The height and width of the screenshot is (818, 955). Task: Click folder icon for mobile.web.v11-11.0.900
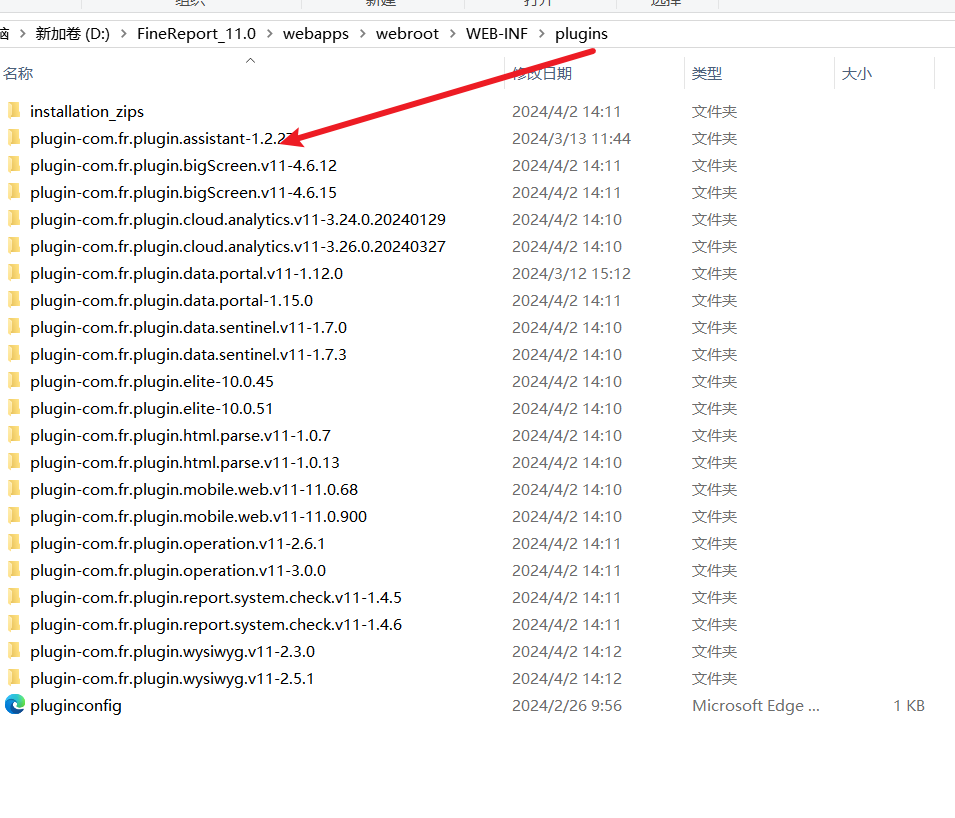(x=14, y=516)
